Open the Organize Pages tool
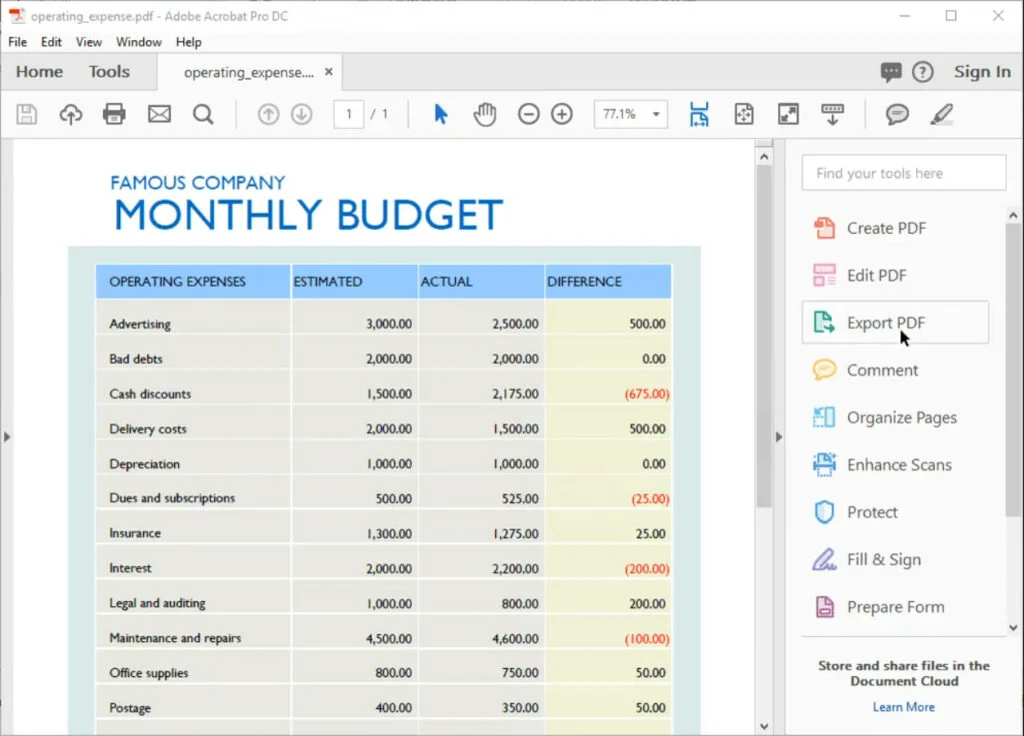1024x736 pixels. click(x=902, y=417)
